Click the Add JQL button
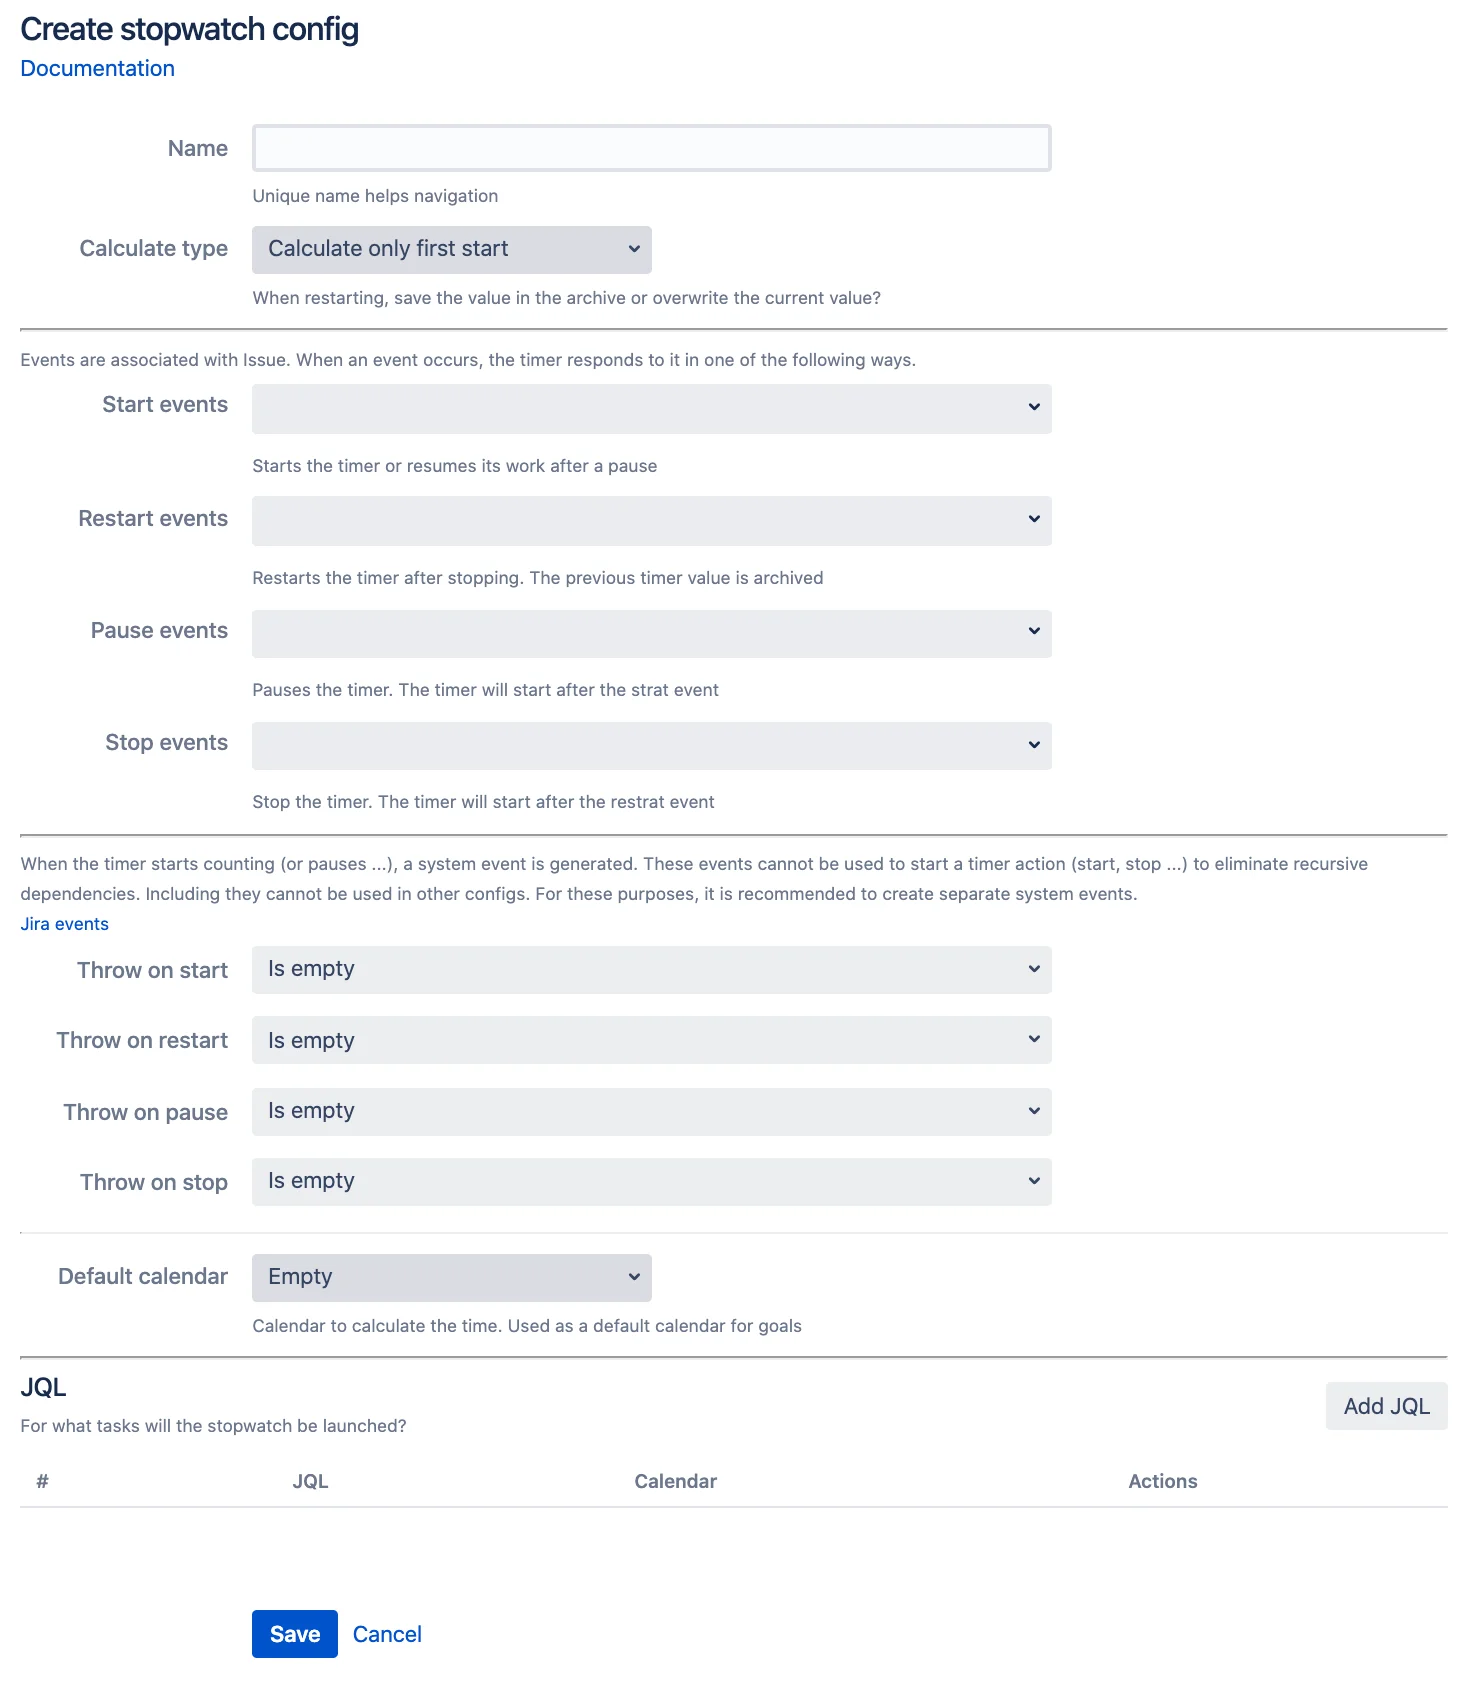The image size is (1474, 1698). [x=1387, y=1406]
